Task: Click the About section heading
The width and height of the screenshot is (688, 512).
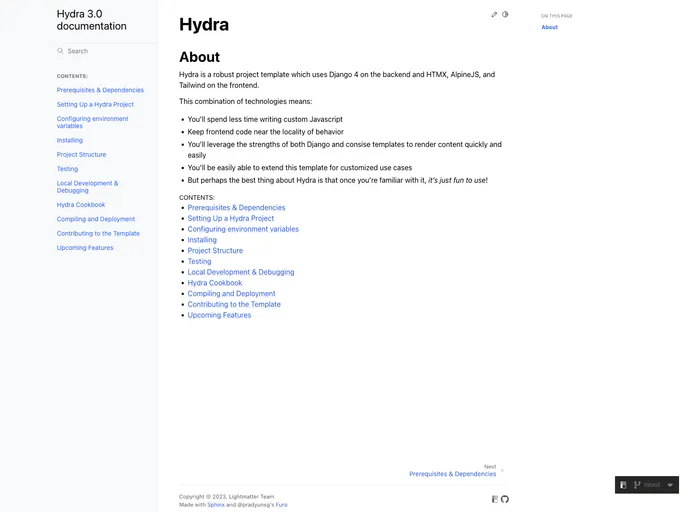Action: (x=199, y=57)
